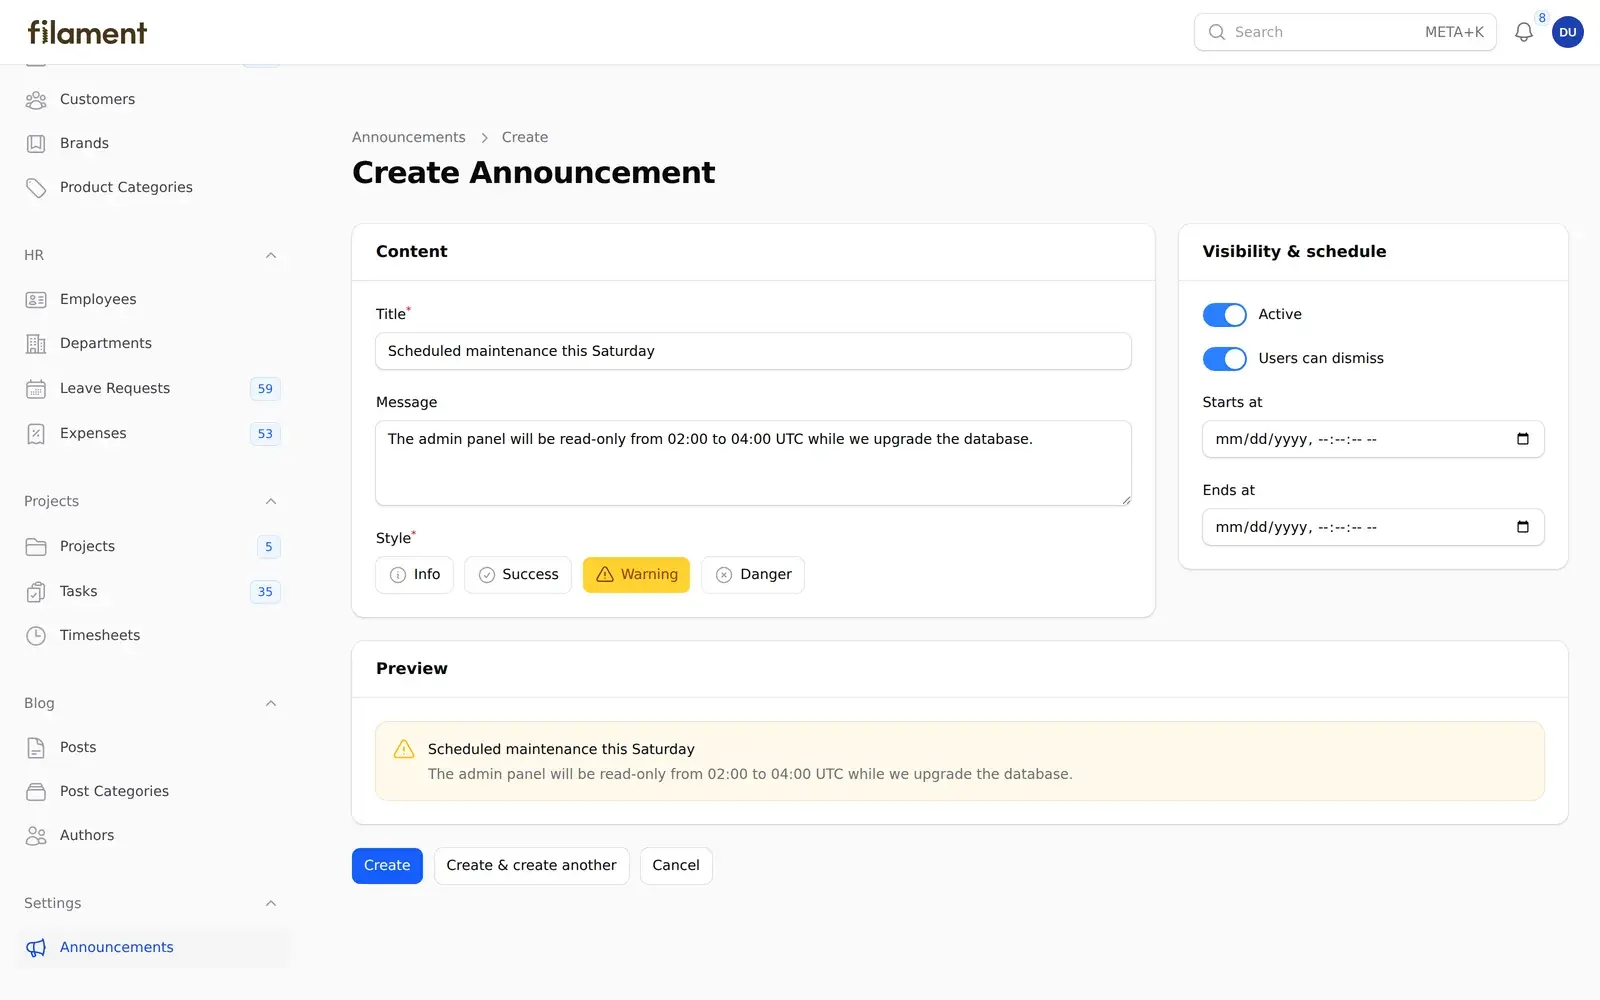Click the Title input field
Image resolution: width=1600 pixels, height=1000 pixels.
pos(753,351)
